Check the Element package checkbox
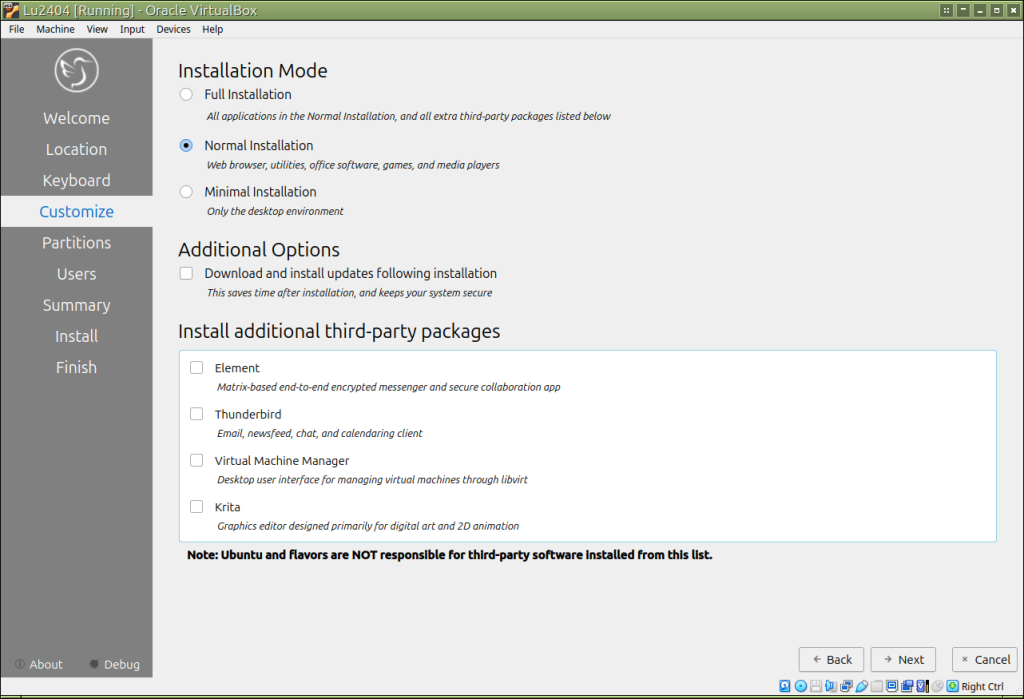The height and width of the screenshot is (699, 1024). tap(196, 368)
